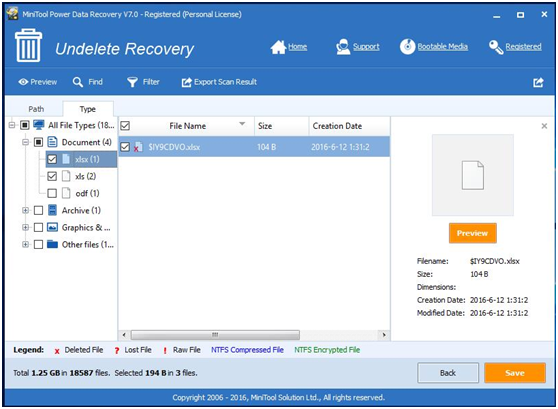The height and width of the screenshot is (409, 558).
Task: Click the Other files folder icon
Action: [x=52, y=244]
